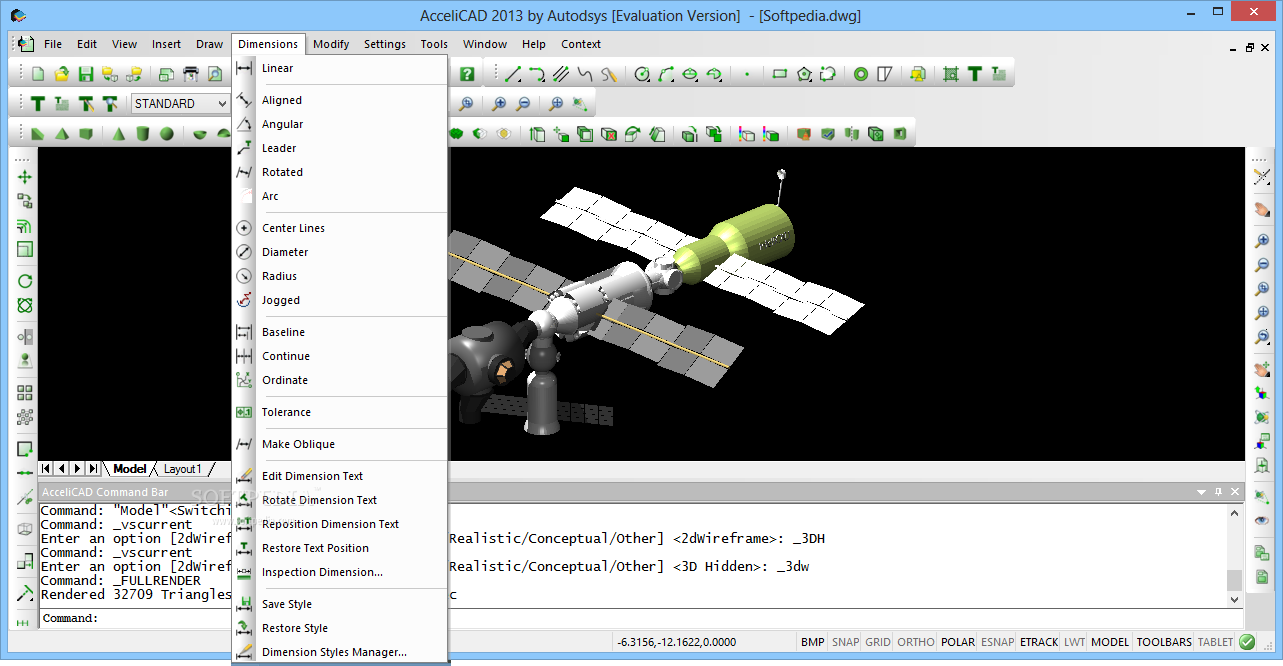Image resolution: width=1283 pixels, height=666 pixels.
Task: Select the Line drawing tool
Action: (x=513, y=74)
